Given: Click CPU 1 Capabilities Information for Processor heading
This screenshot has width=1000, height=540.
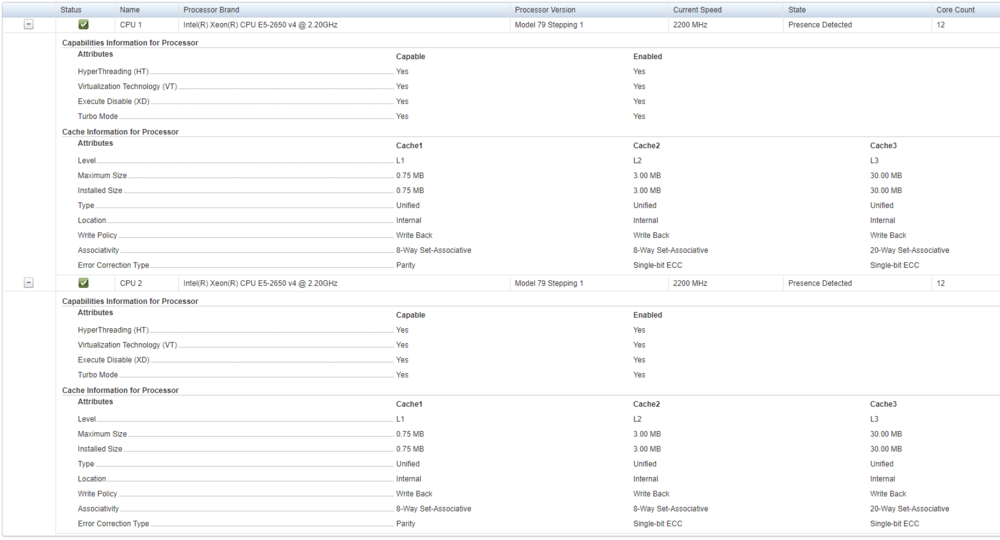Looking at the screenshot, I should click(130, 43).
